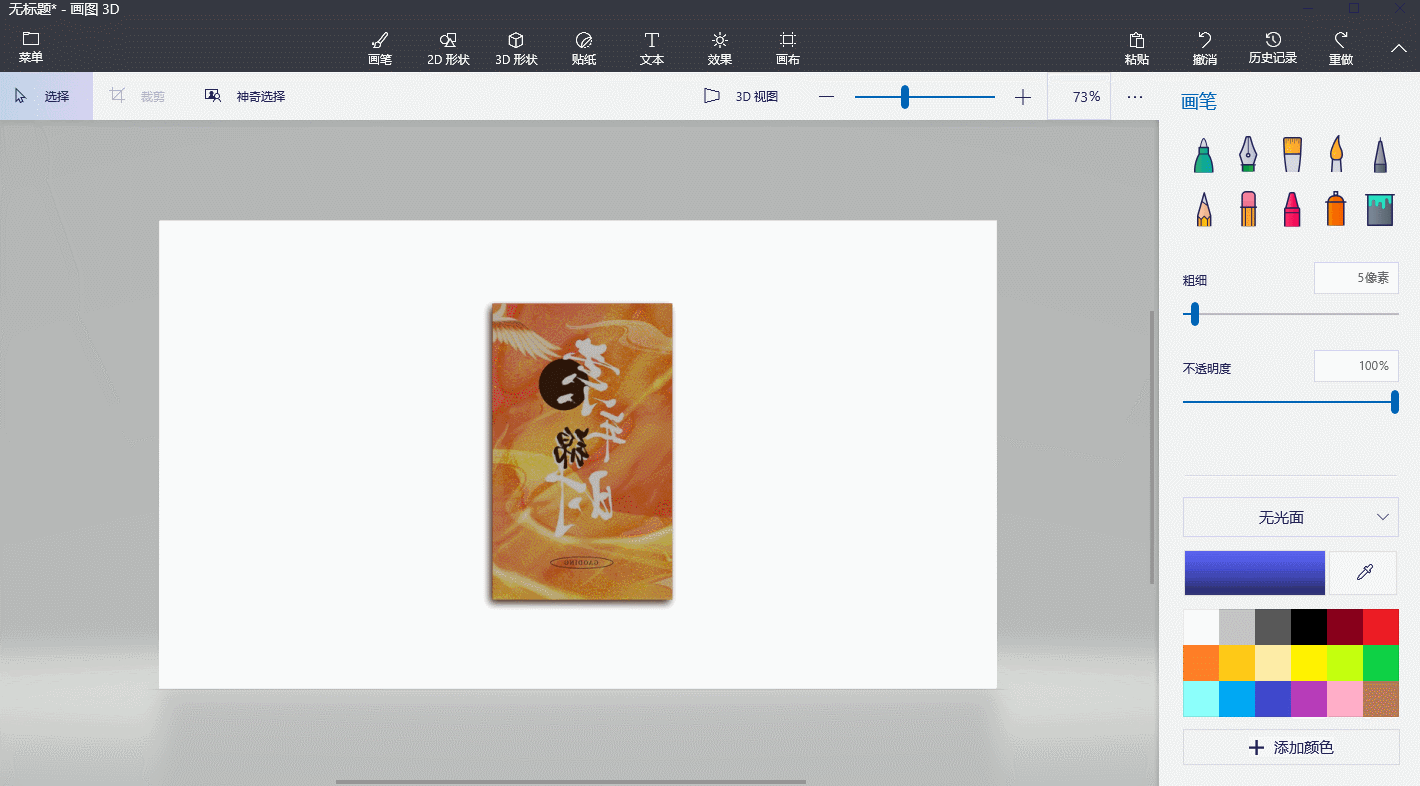
Task: Click the 不透明度 opacity slider handle
Action: [1395, 402]
